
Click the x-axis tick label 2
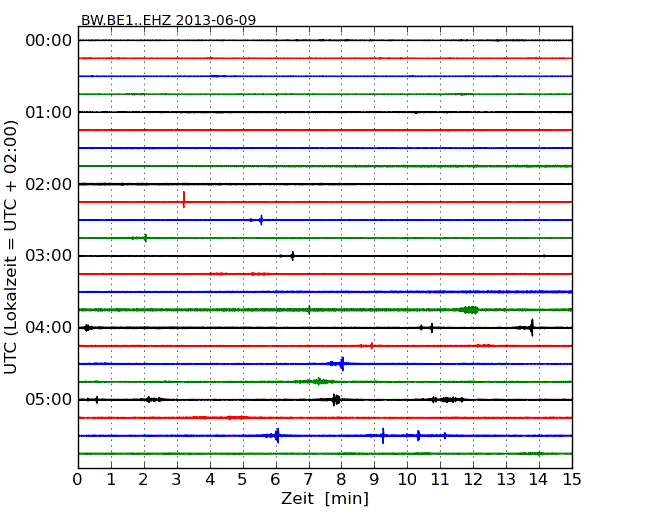143,480
